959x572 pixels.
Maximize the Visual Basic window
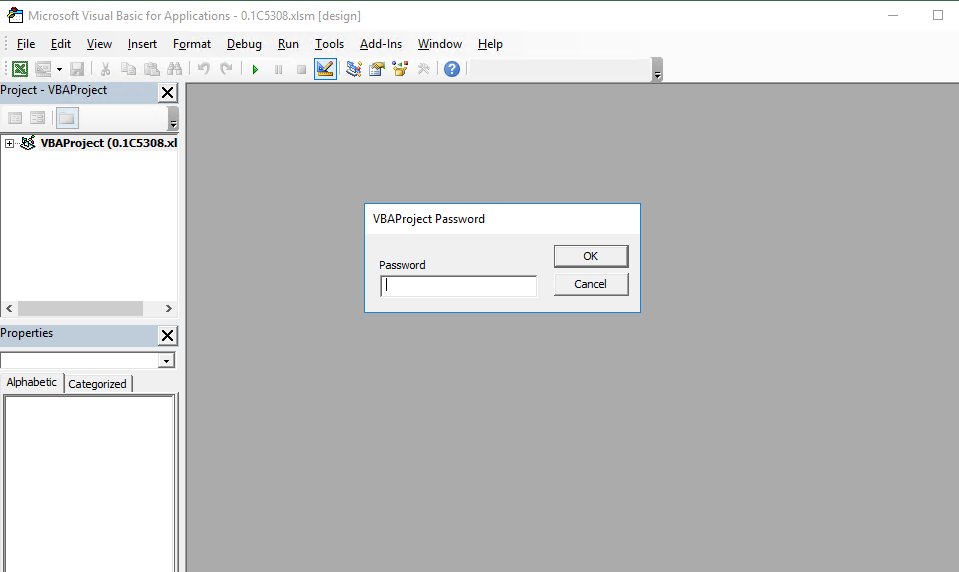[938, 15]
